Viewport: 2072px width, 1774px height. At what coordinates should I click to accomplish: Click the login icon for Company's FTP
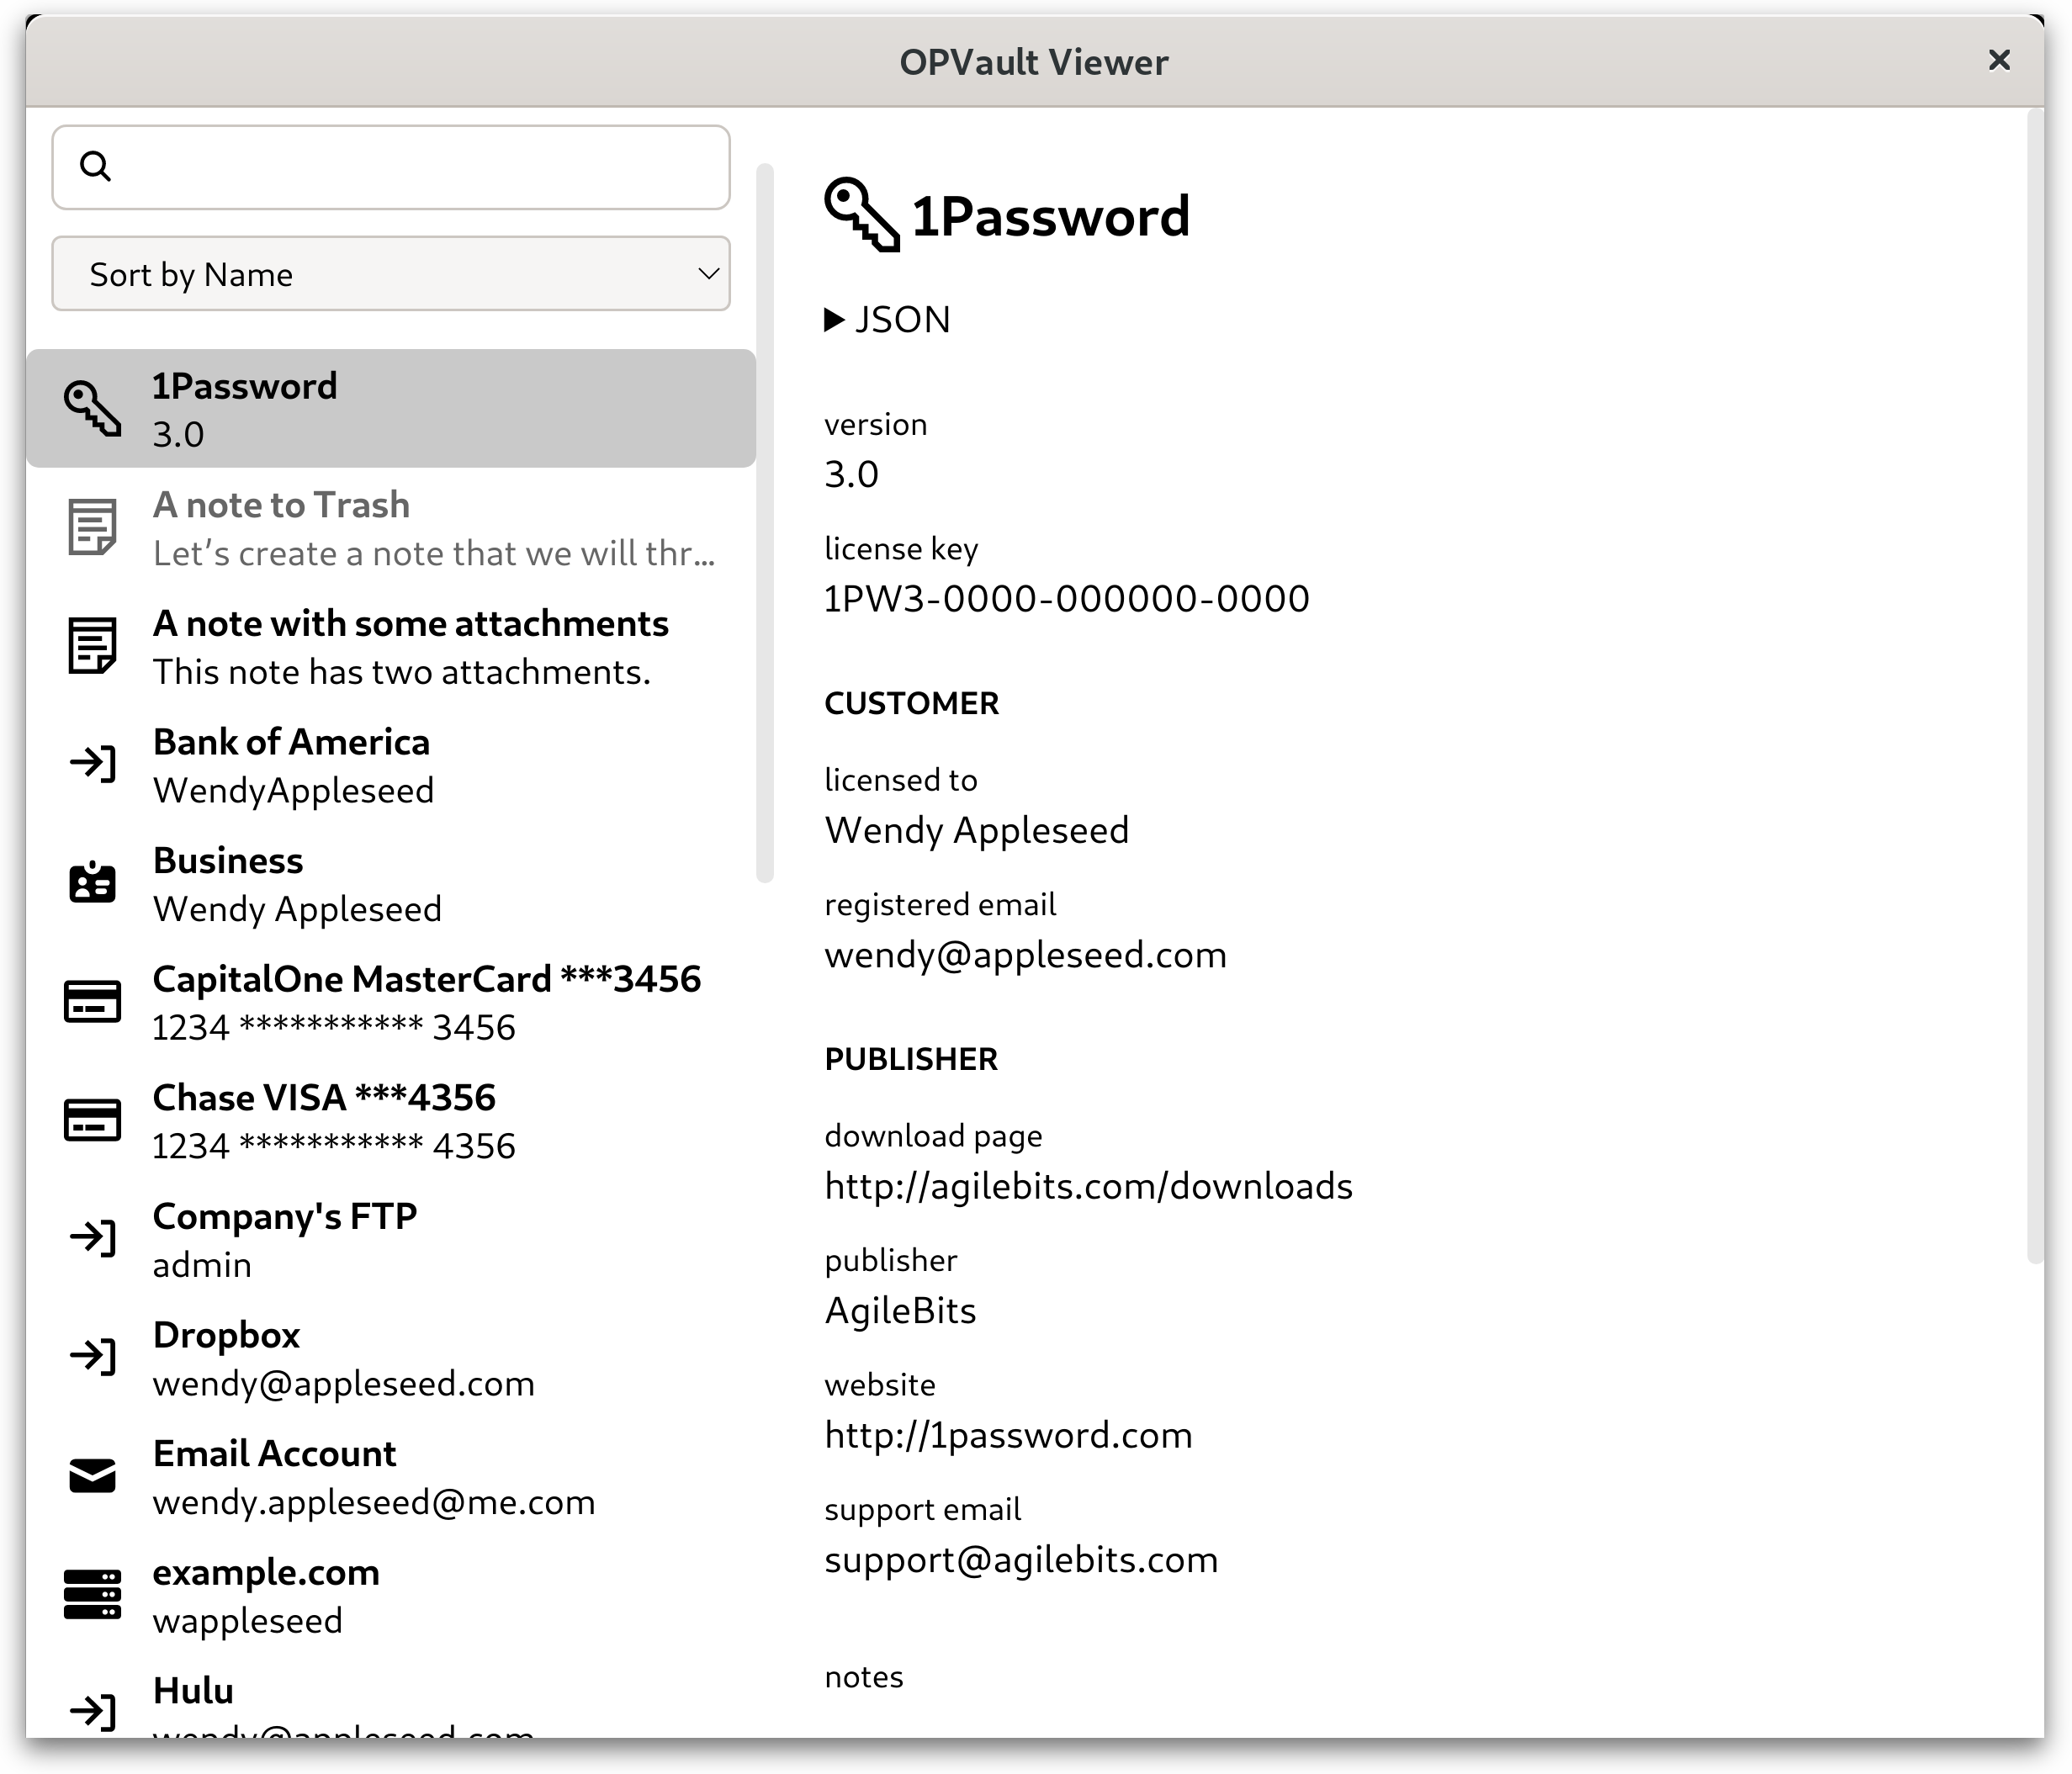coord(93,1238)
